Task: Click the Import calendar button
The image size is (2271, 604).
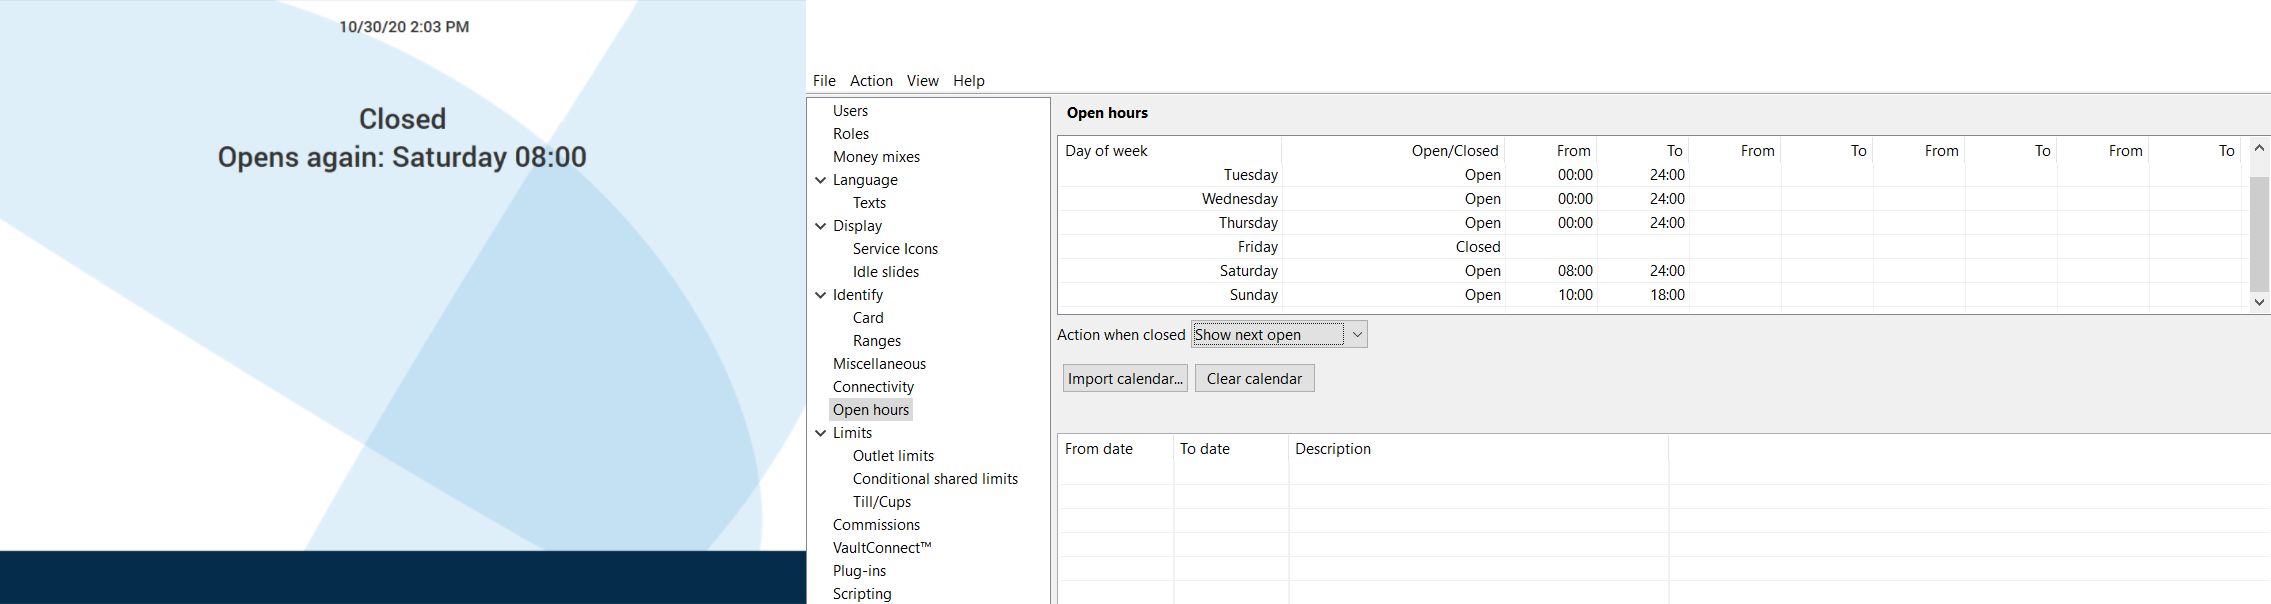Action: [x=1125, y=379]
